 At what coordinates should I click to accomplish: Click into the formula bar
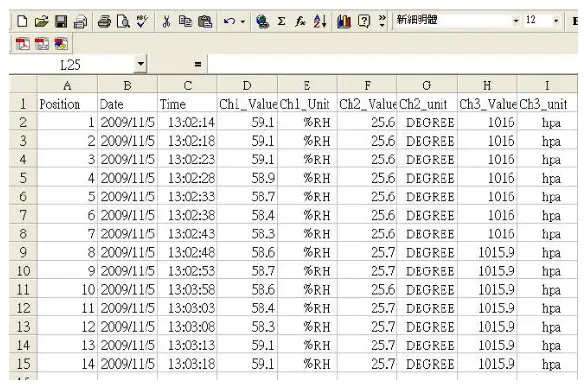click(x=393, y=65)
